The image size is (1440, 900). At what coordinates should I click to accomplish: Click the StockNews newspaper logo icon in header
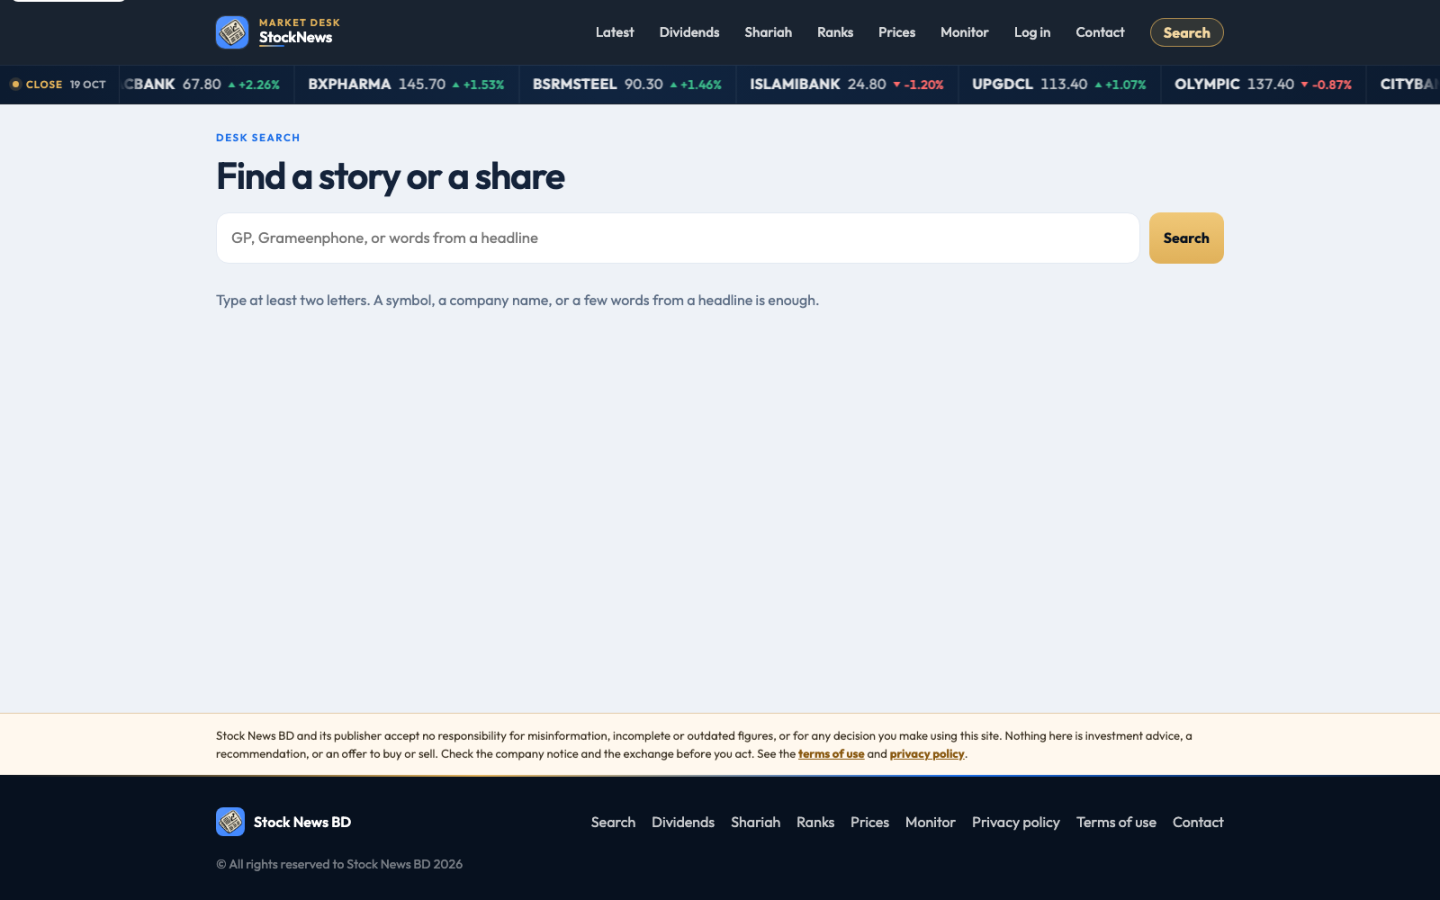click(232, 32)
